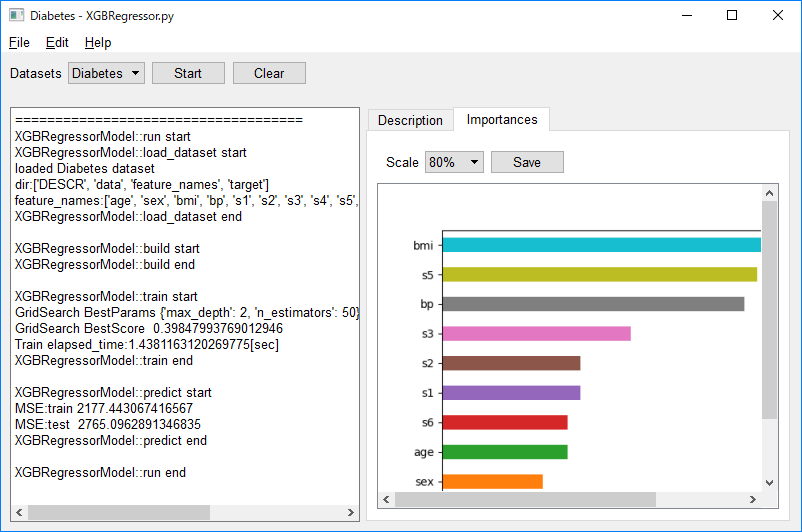Open the Datasets dropdown showing Diabetes
The image size is (802, 532).
tap(106, 73)
